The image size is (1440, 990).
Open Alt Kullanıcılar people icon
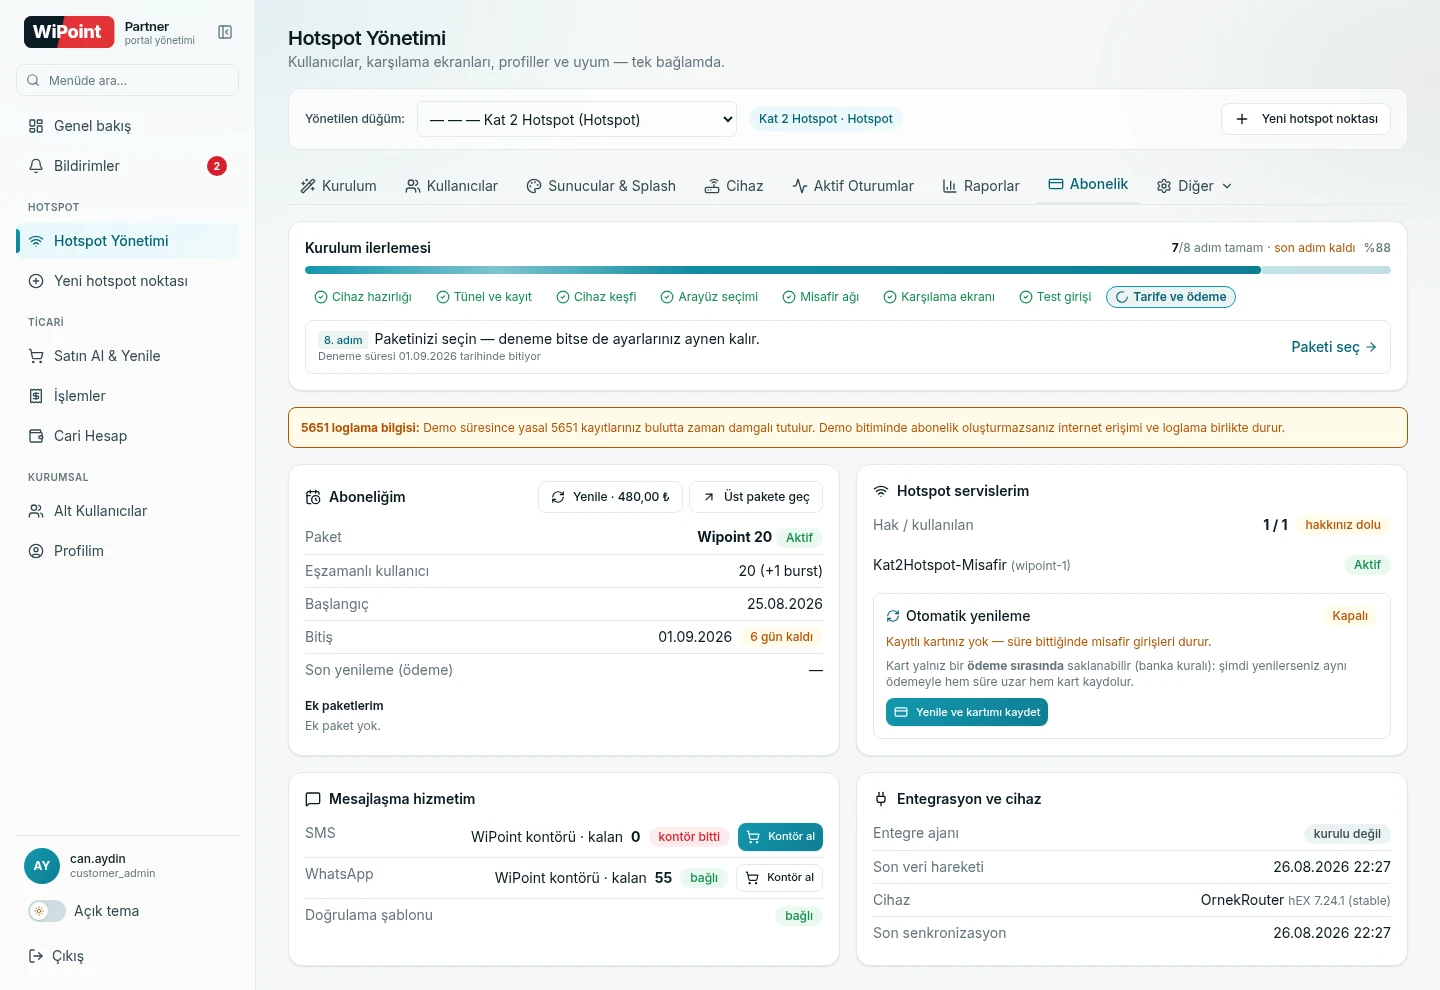pyautogui.click(x=36, y=511)
